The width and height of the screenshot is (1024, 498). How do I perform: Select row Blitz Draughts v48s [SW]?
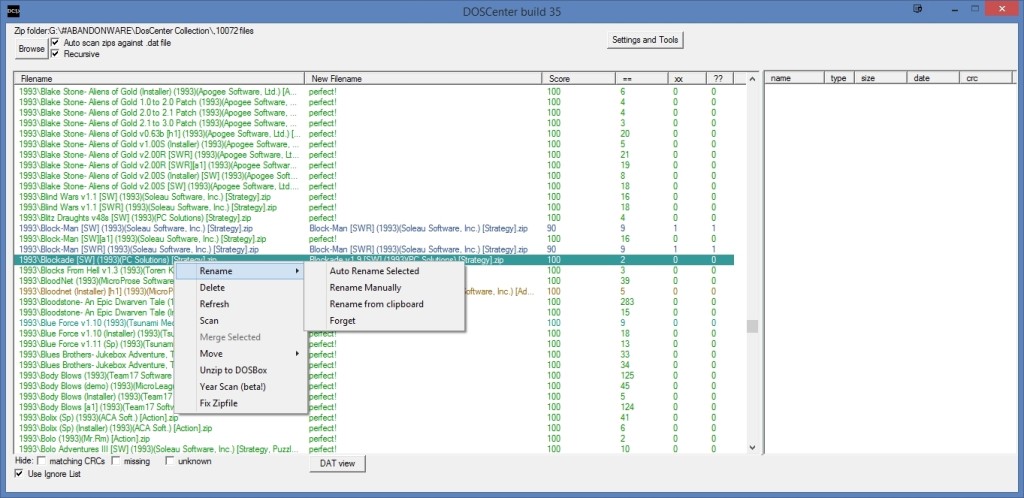pos(374,217)
